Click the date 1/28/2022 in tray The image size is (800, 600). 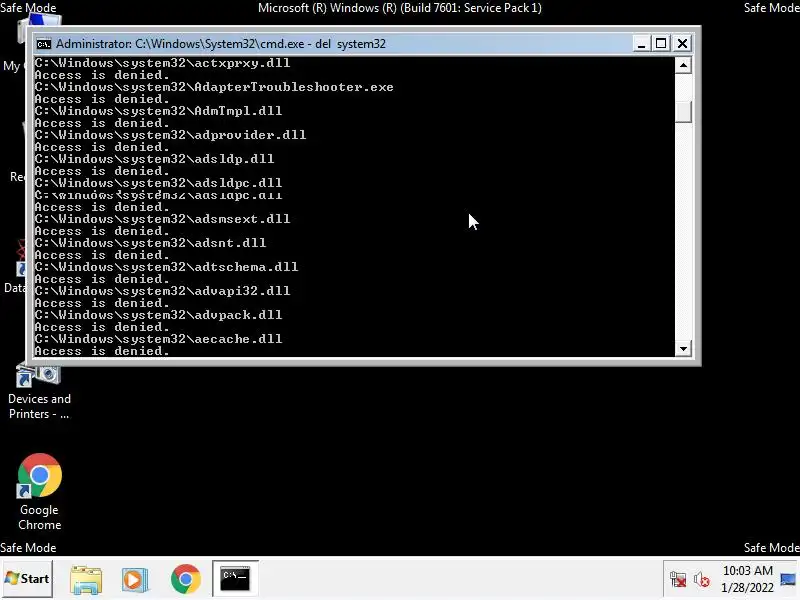[747, 588]
